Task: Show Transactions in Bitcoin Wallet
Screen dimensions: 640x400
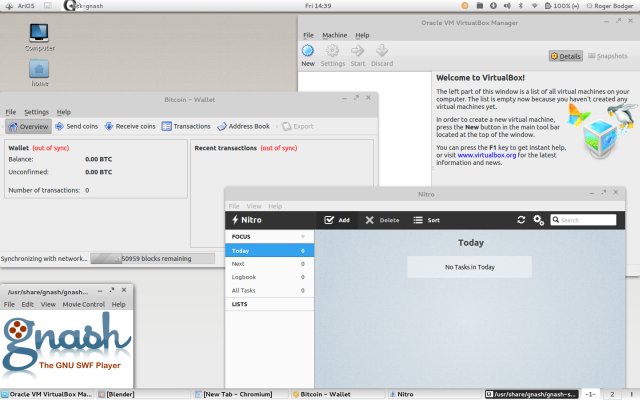Action: 186,127
